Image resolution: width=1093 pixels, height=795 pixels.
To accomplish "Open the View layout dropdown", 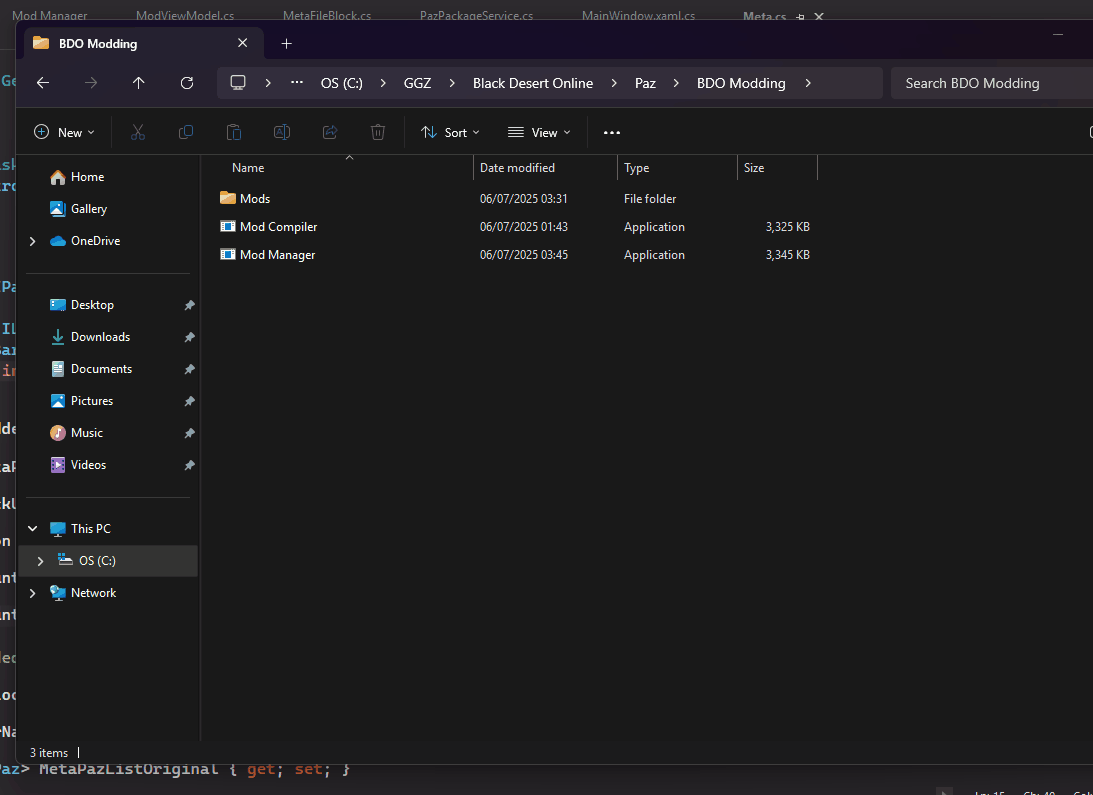I will (539, 132).
